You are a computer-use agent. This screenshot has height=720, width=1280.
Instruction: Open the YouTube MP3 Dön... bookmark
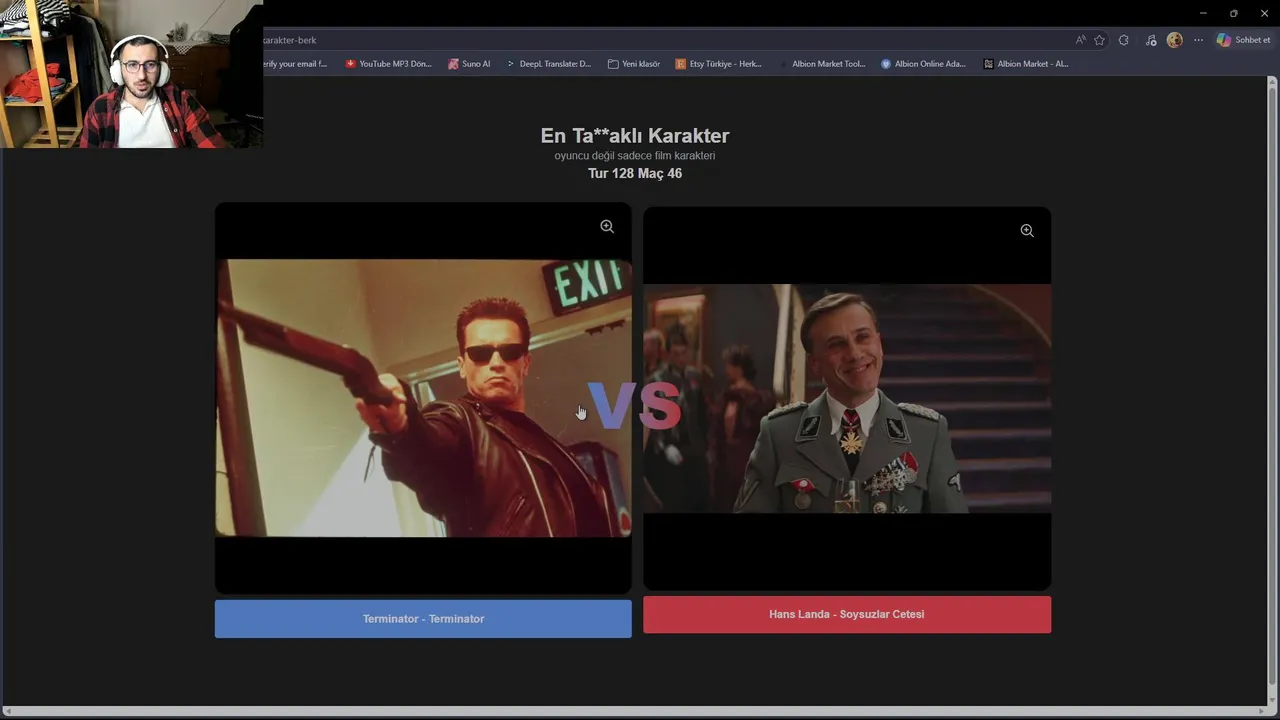[x=388, y=64]
